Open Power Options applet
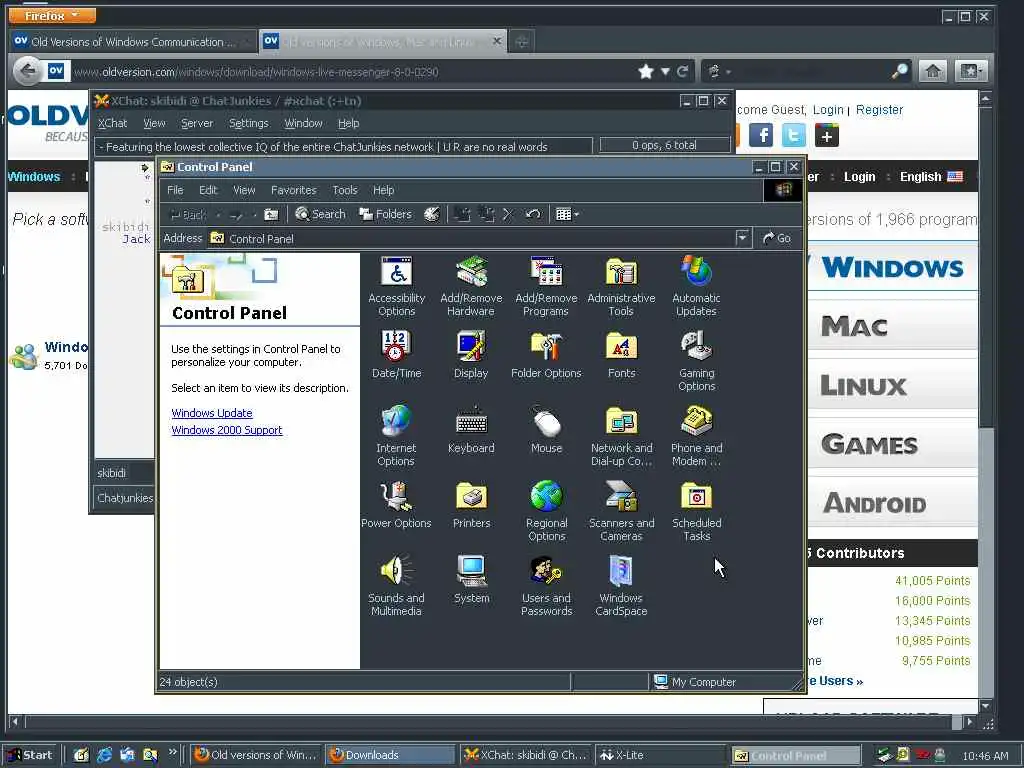The height and width of the screenshot is (768, 1024). coord(396,504)
